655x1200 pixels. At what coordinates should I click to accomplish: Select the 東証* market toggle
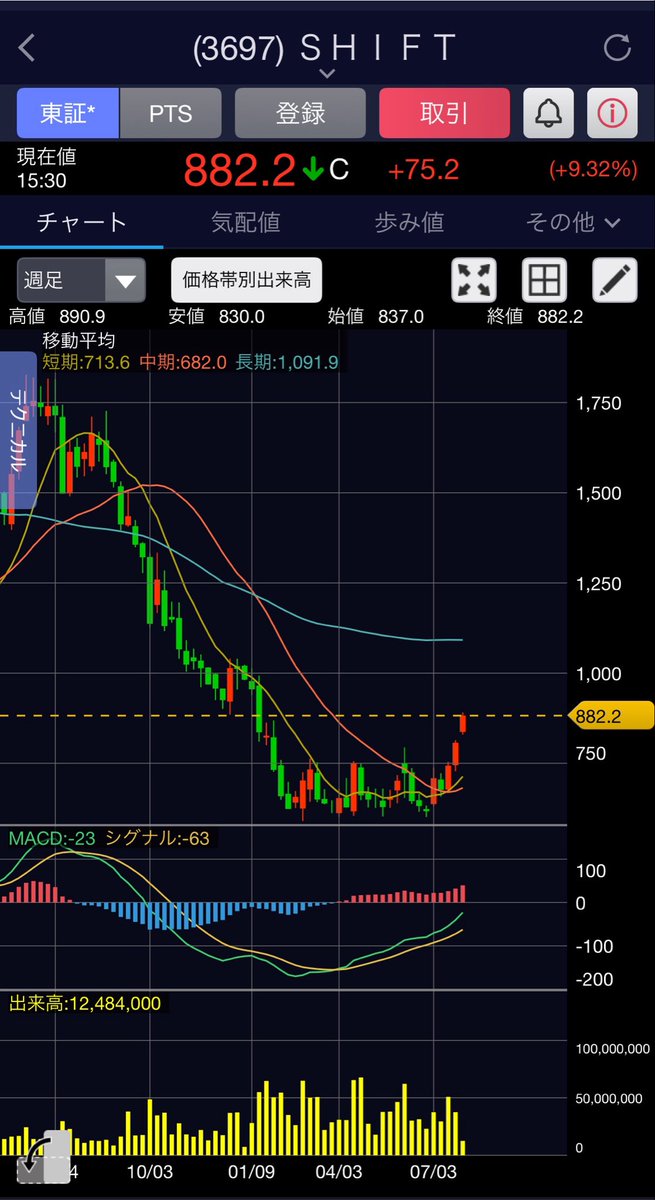(68, 113)
